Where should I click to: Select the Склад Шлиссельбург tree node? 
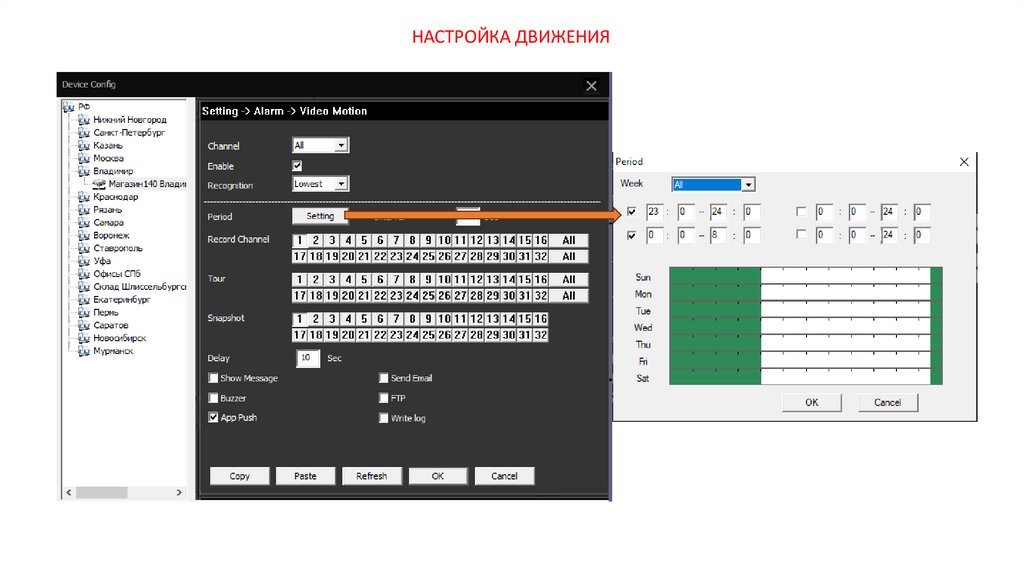point(139,287)
